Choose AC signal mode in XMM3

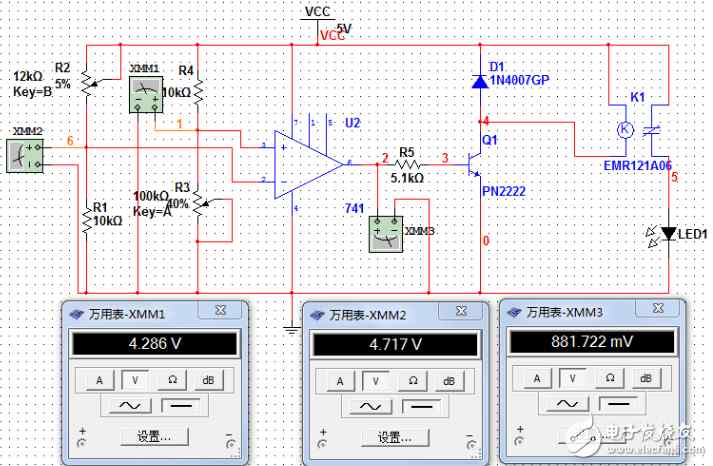567,404
